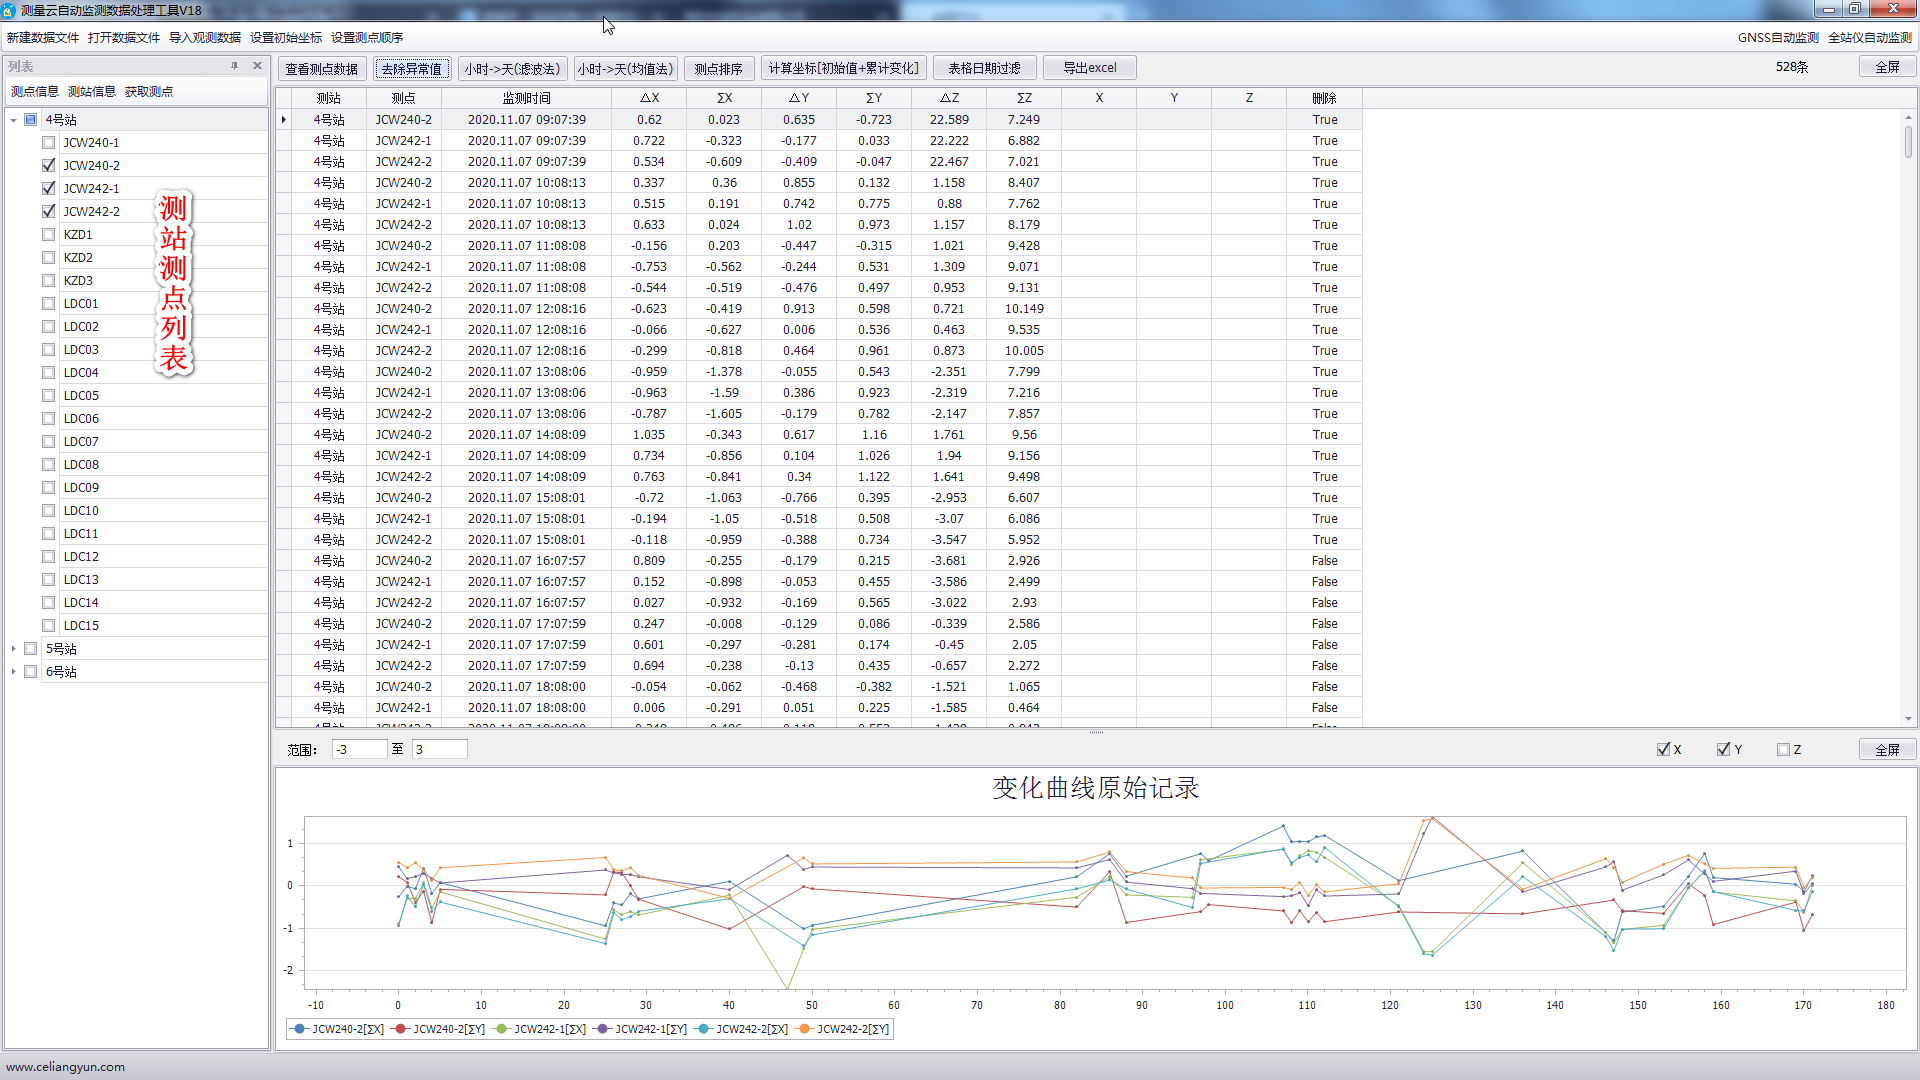Open 导入观测数据 menu
Viewport: 1920px width, 1080px height.
point(205,38)
